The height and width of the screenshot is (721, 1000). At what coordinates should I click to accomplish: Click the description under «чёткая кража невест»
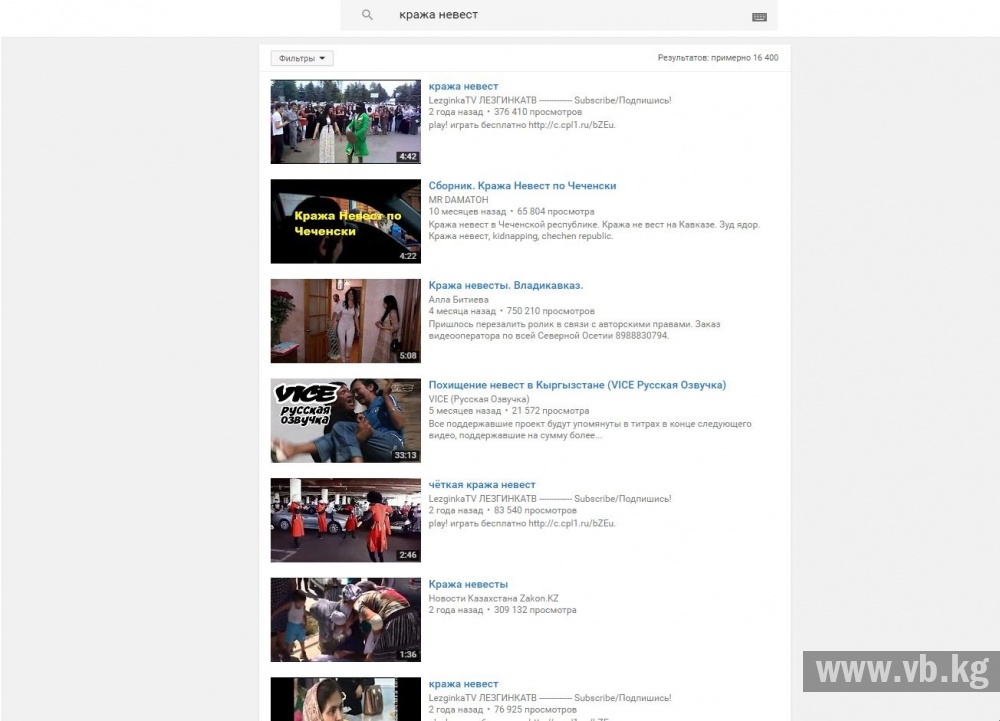(x=522, y=523)
